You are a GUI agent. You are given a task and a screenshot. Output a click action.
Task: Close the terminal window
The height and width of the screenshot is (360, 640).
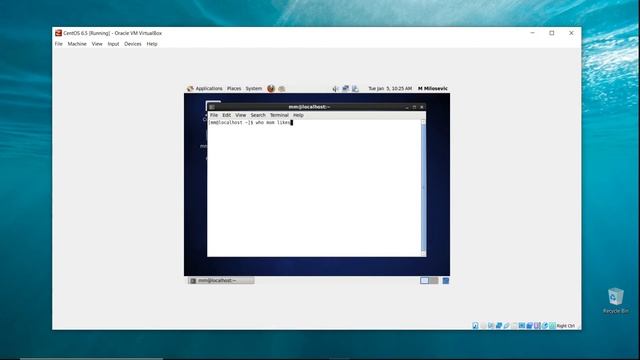pyautogui.click(x=422, y=107)
